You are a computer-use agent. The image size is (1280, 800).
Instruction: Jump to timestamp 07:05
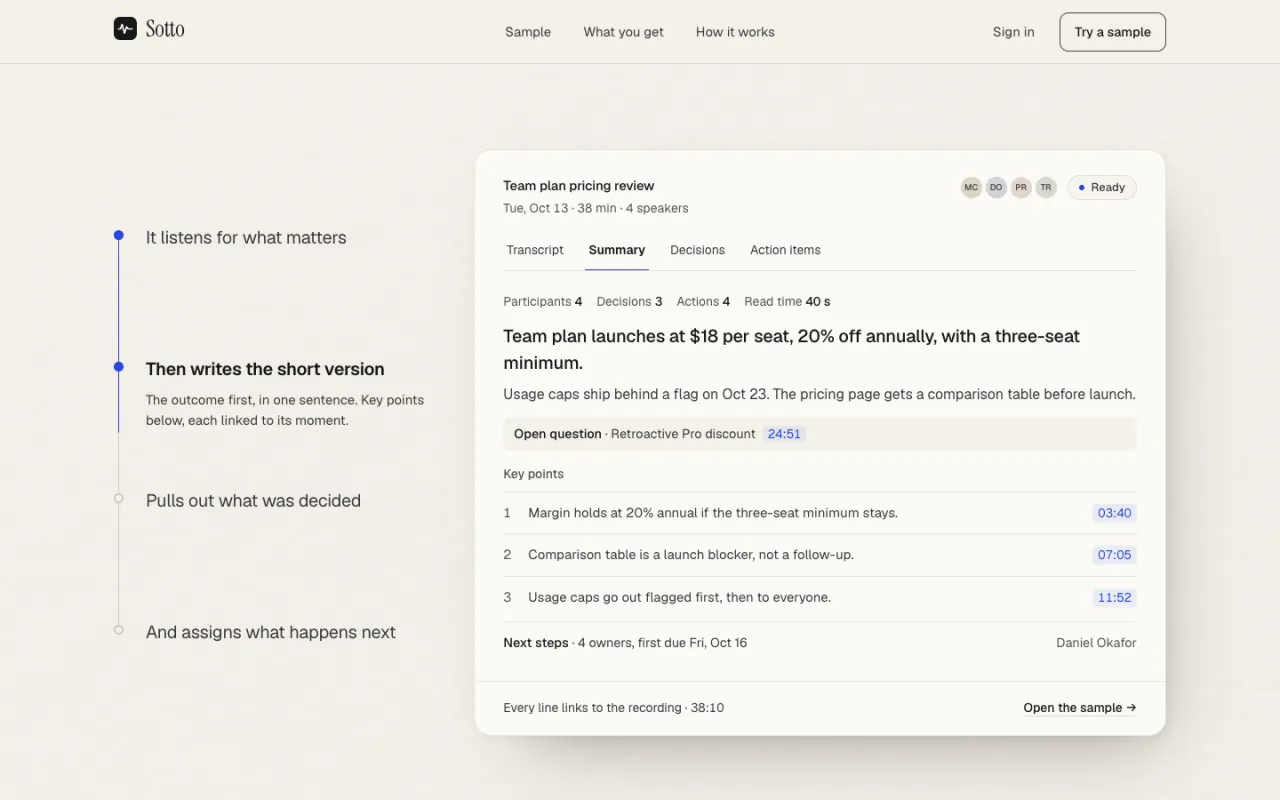pos(1114,555)
